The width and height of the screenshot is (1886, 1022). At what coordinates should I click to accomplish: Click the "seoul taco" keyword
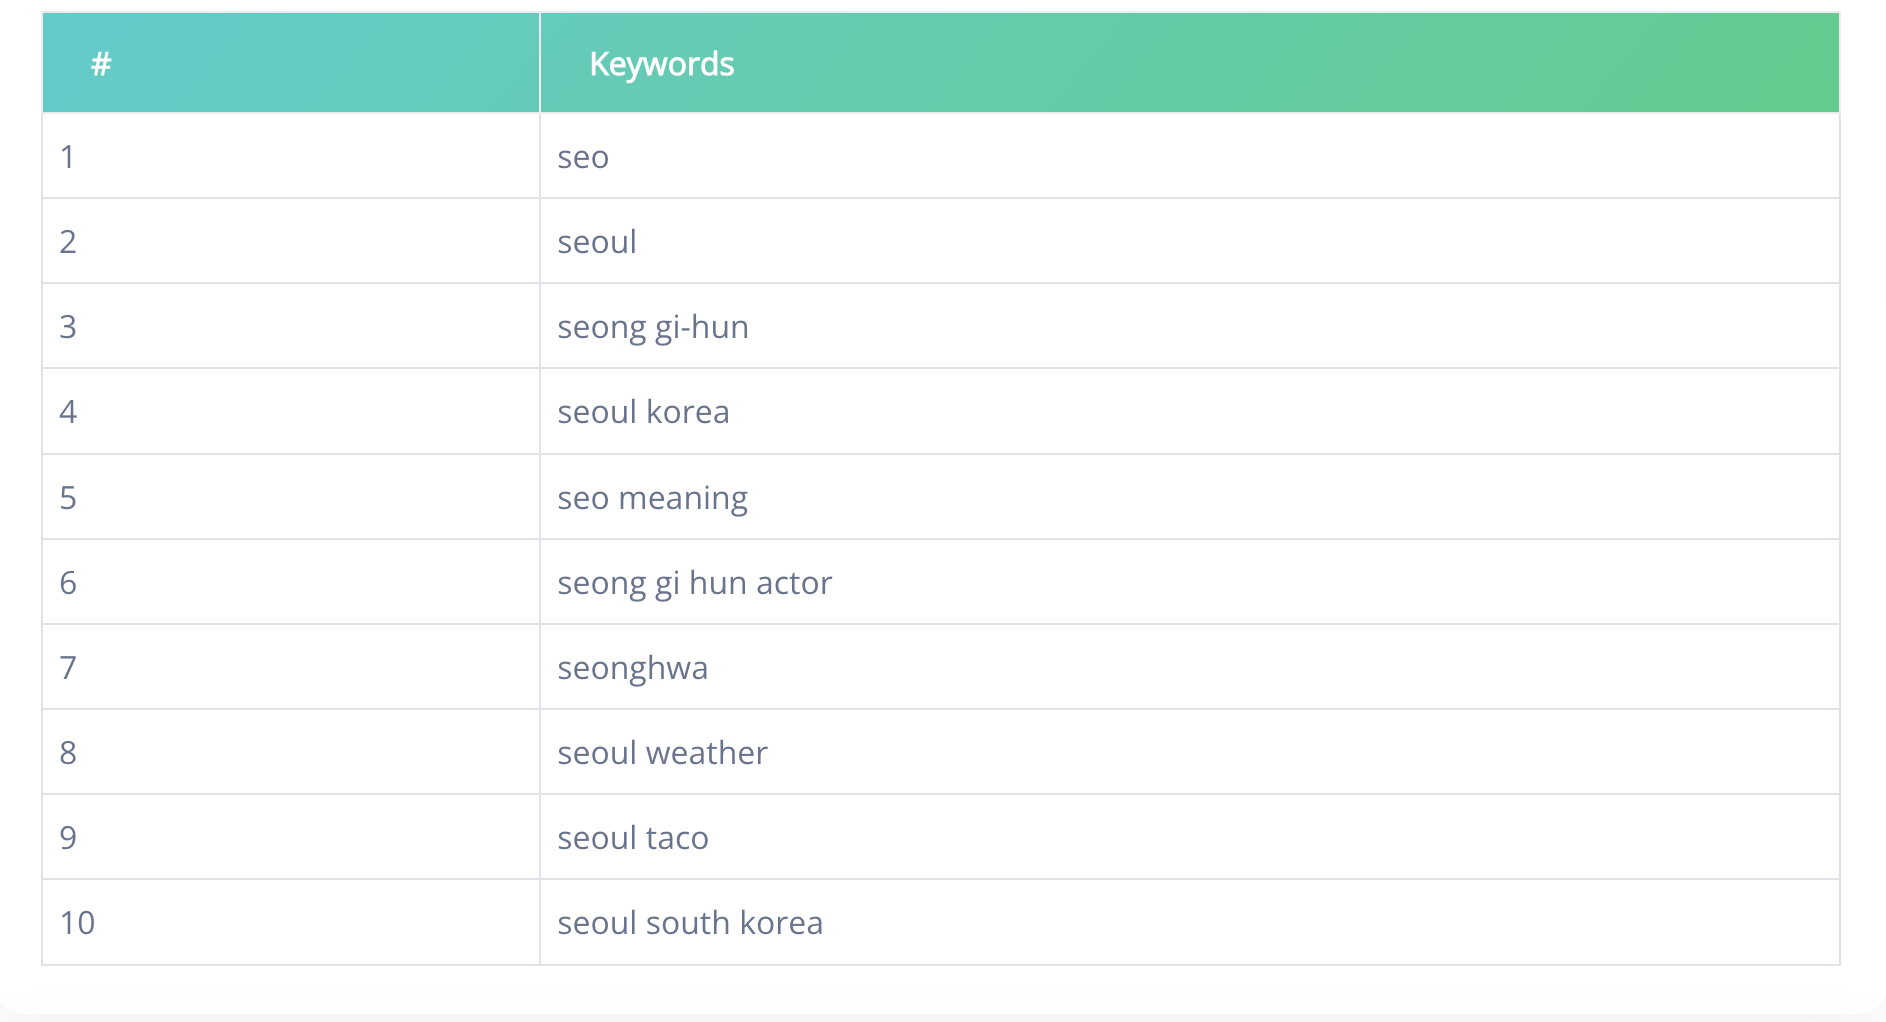[632, 838]
